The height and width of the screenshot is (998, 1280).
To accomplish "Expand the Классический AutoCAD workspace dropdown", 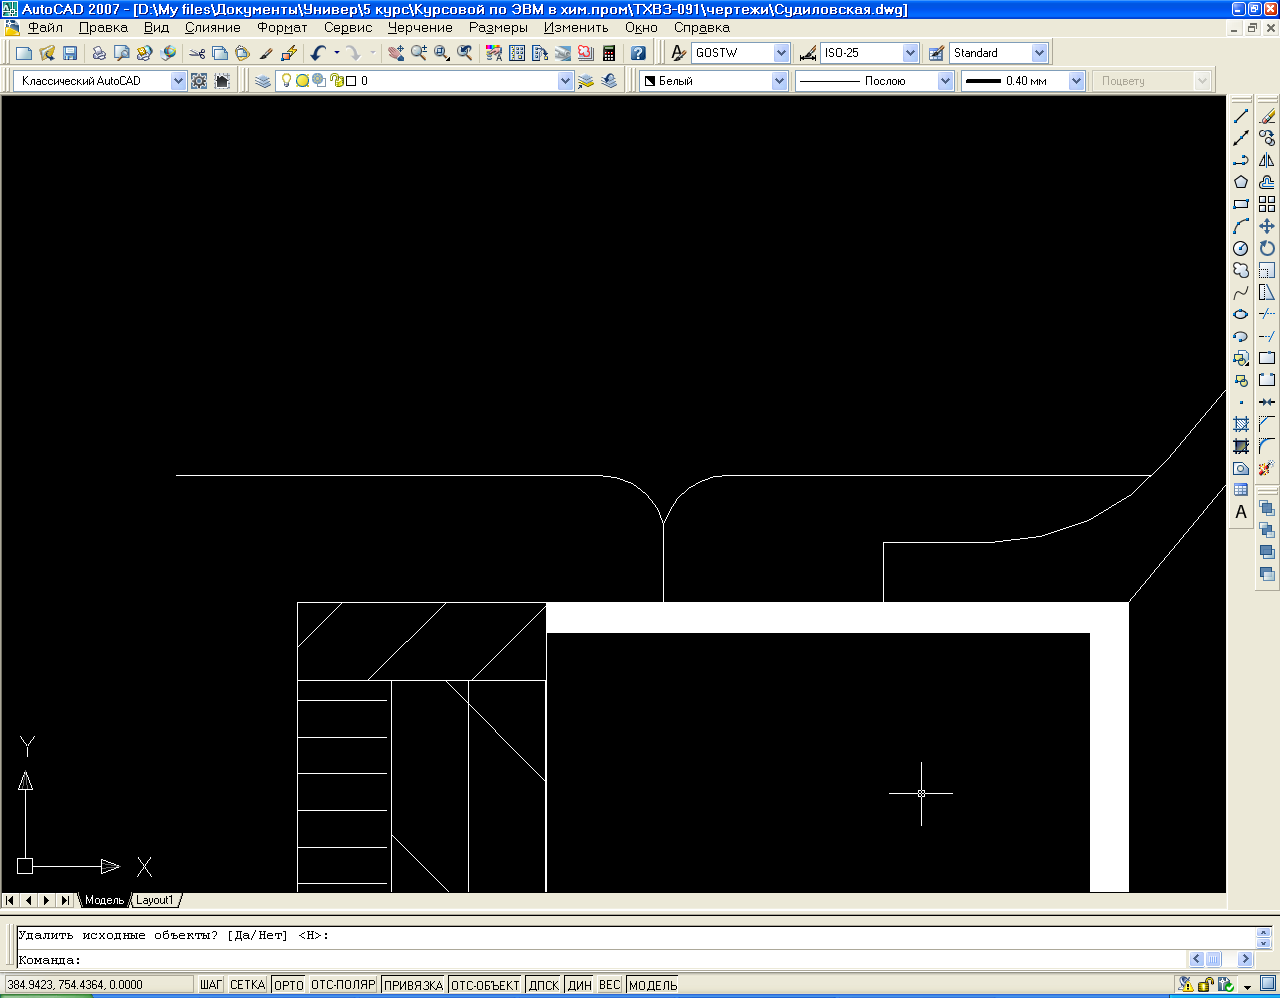I will 178,81.
